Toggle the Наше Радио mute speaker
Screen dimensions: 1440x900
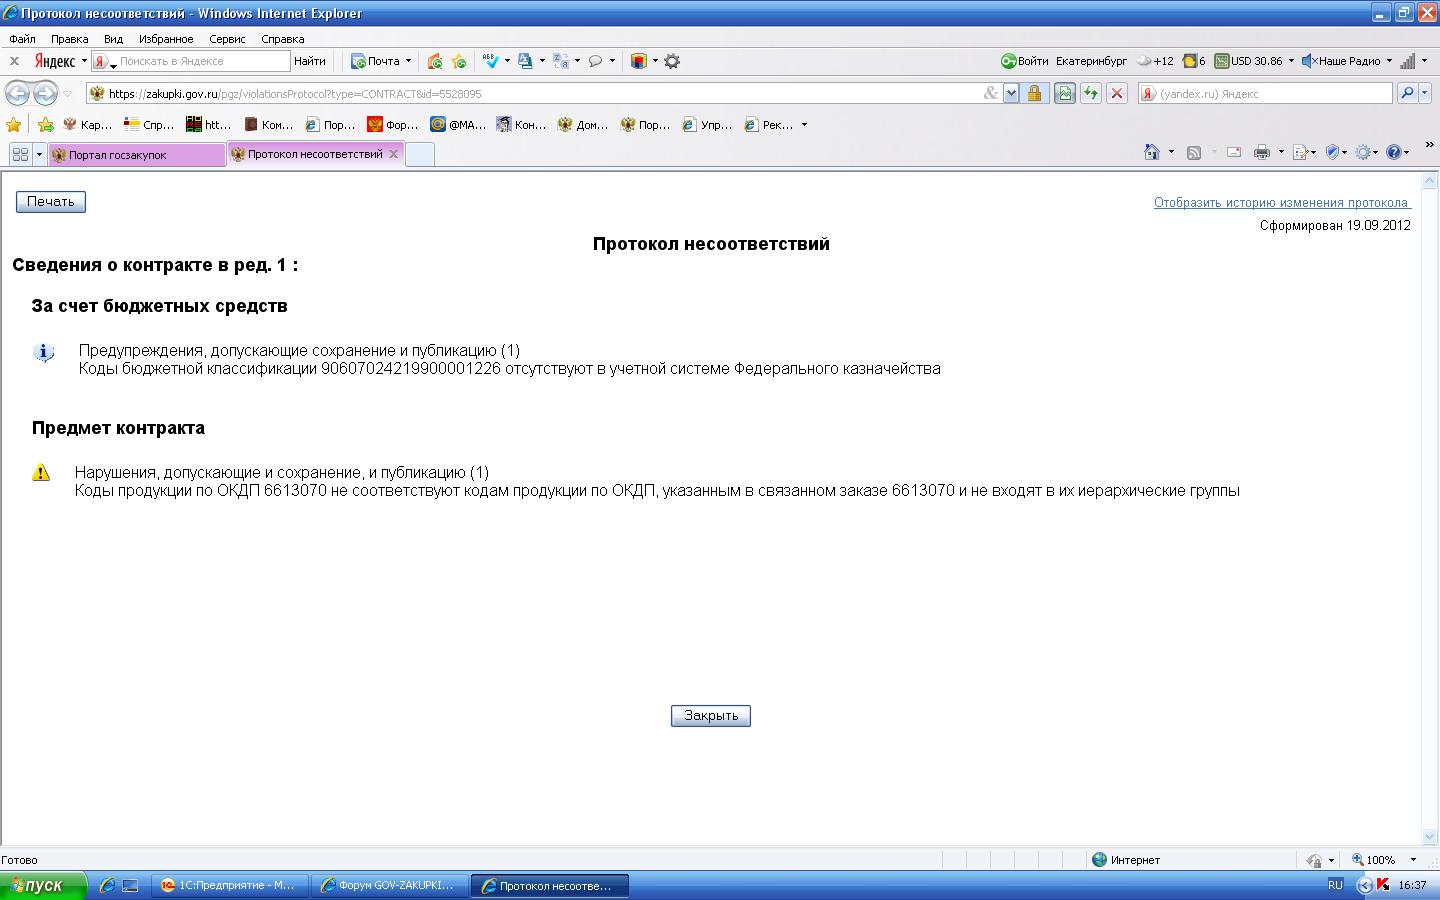(x=1308, y=61)
